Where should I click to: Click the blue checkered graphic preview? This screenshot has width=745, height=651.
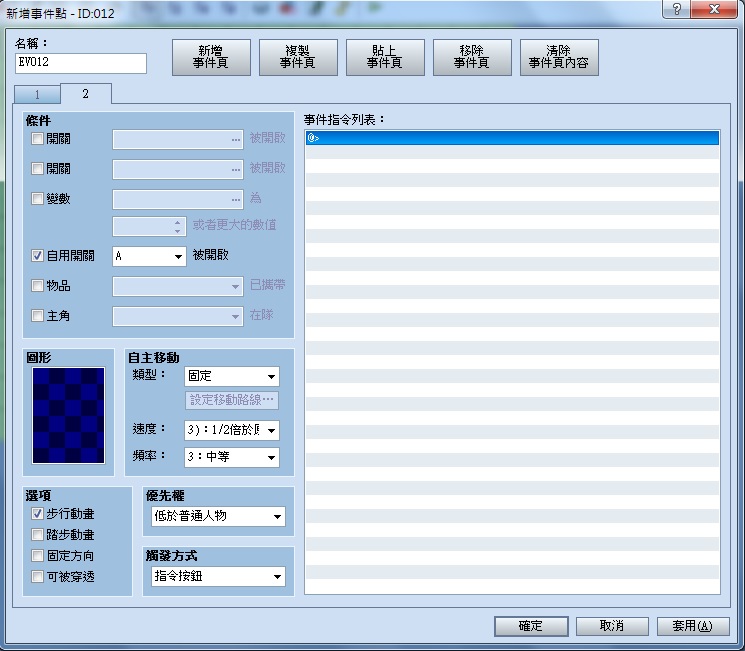(68, 415)
